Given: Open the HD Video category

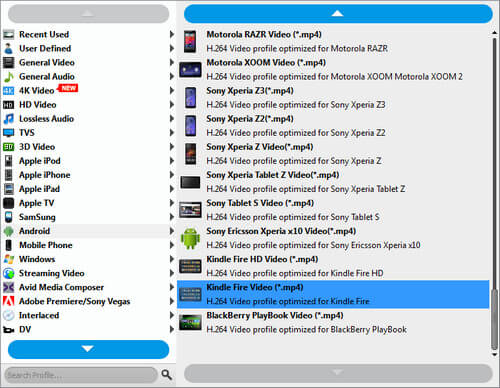Looking at the screenshot, I should click(x=88, y=105).
